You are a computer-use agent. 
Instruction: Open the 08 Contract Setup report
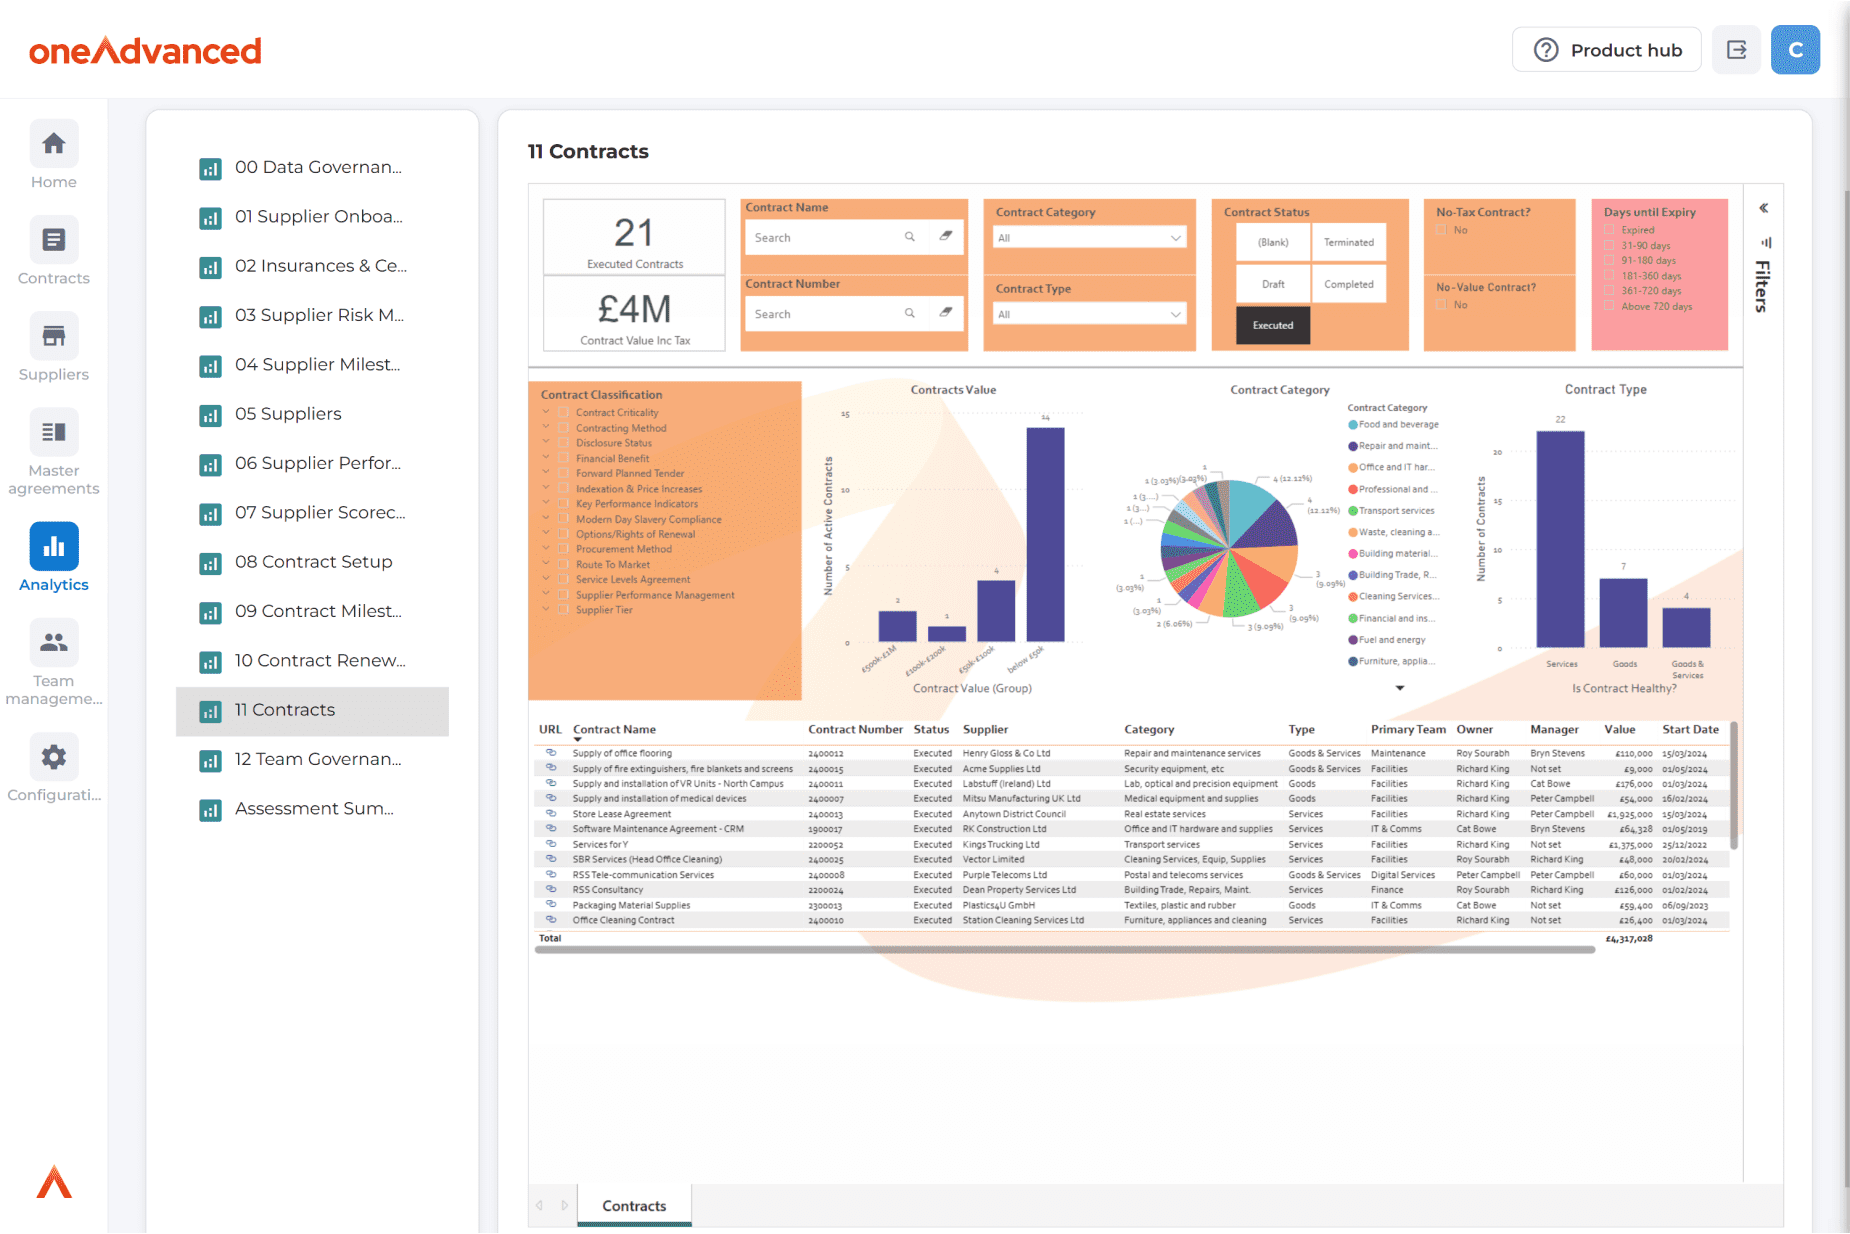[x=313, y=562]
